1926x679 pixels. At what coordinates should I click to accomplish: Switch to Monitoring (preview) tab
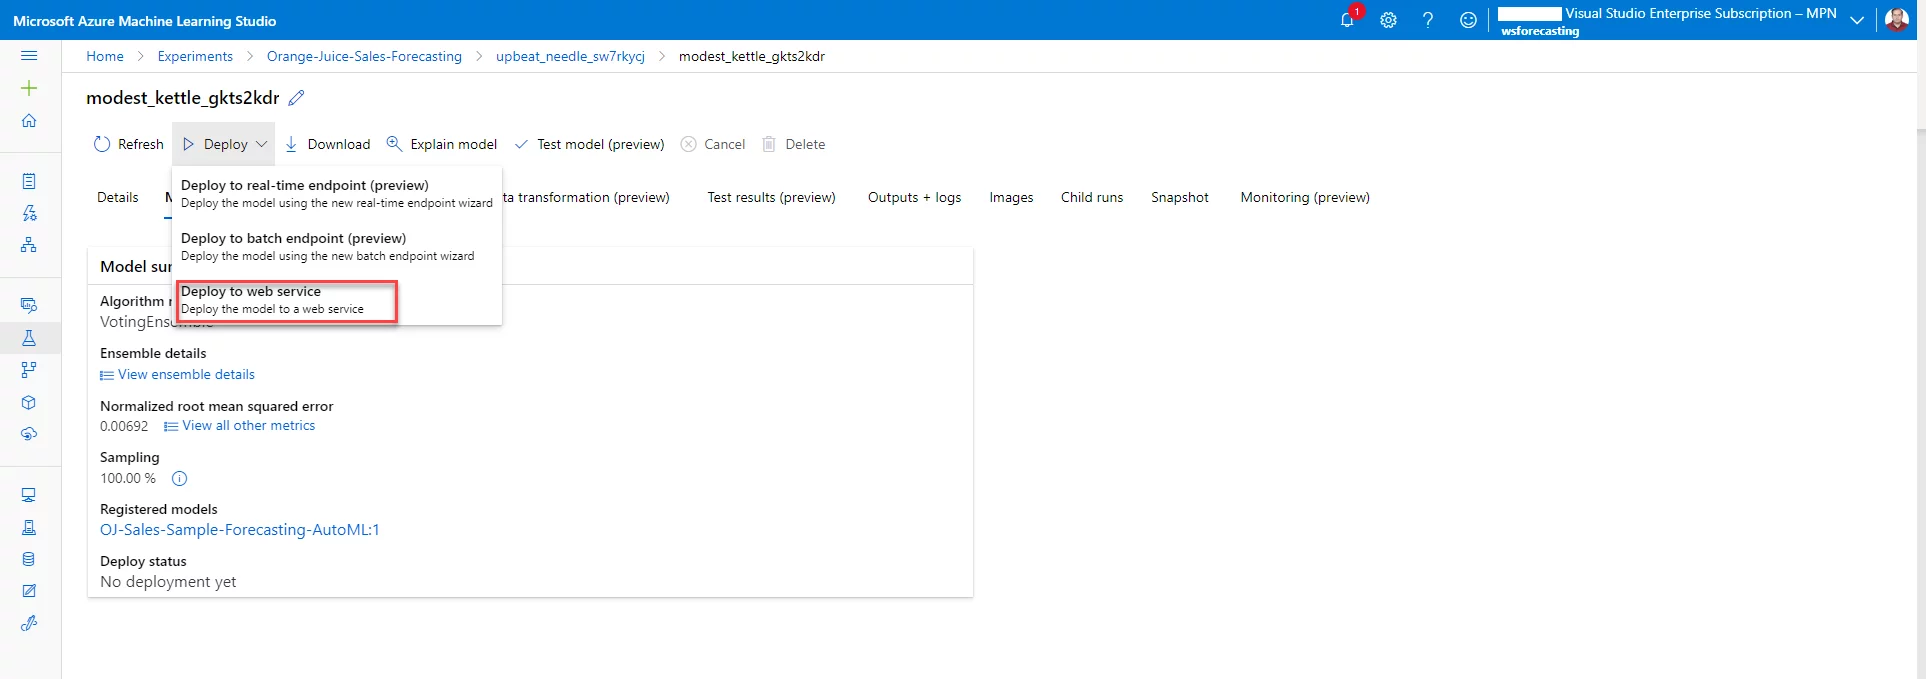click(1305, 197)
